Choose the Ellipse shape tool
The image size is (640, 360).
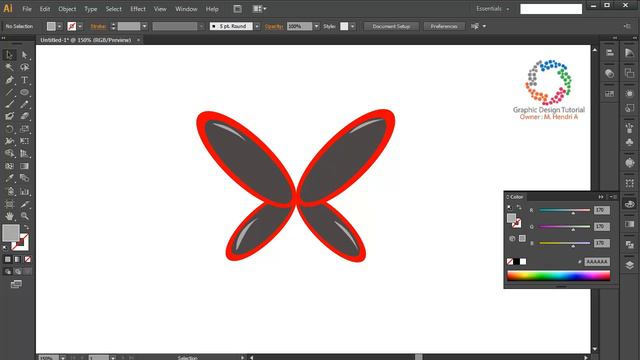(x=24, y=92)
